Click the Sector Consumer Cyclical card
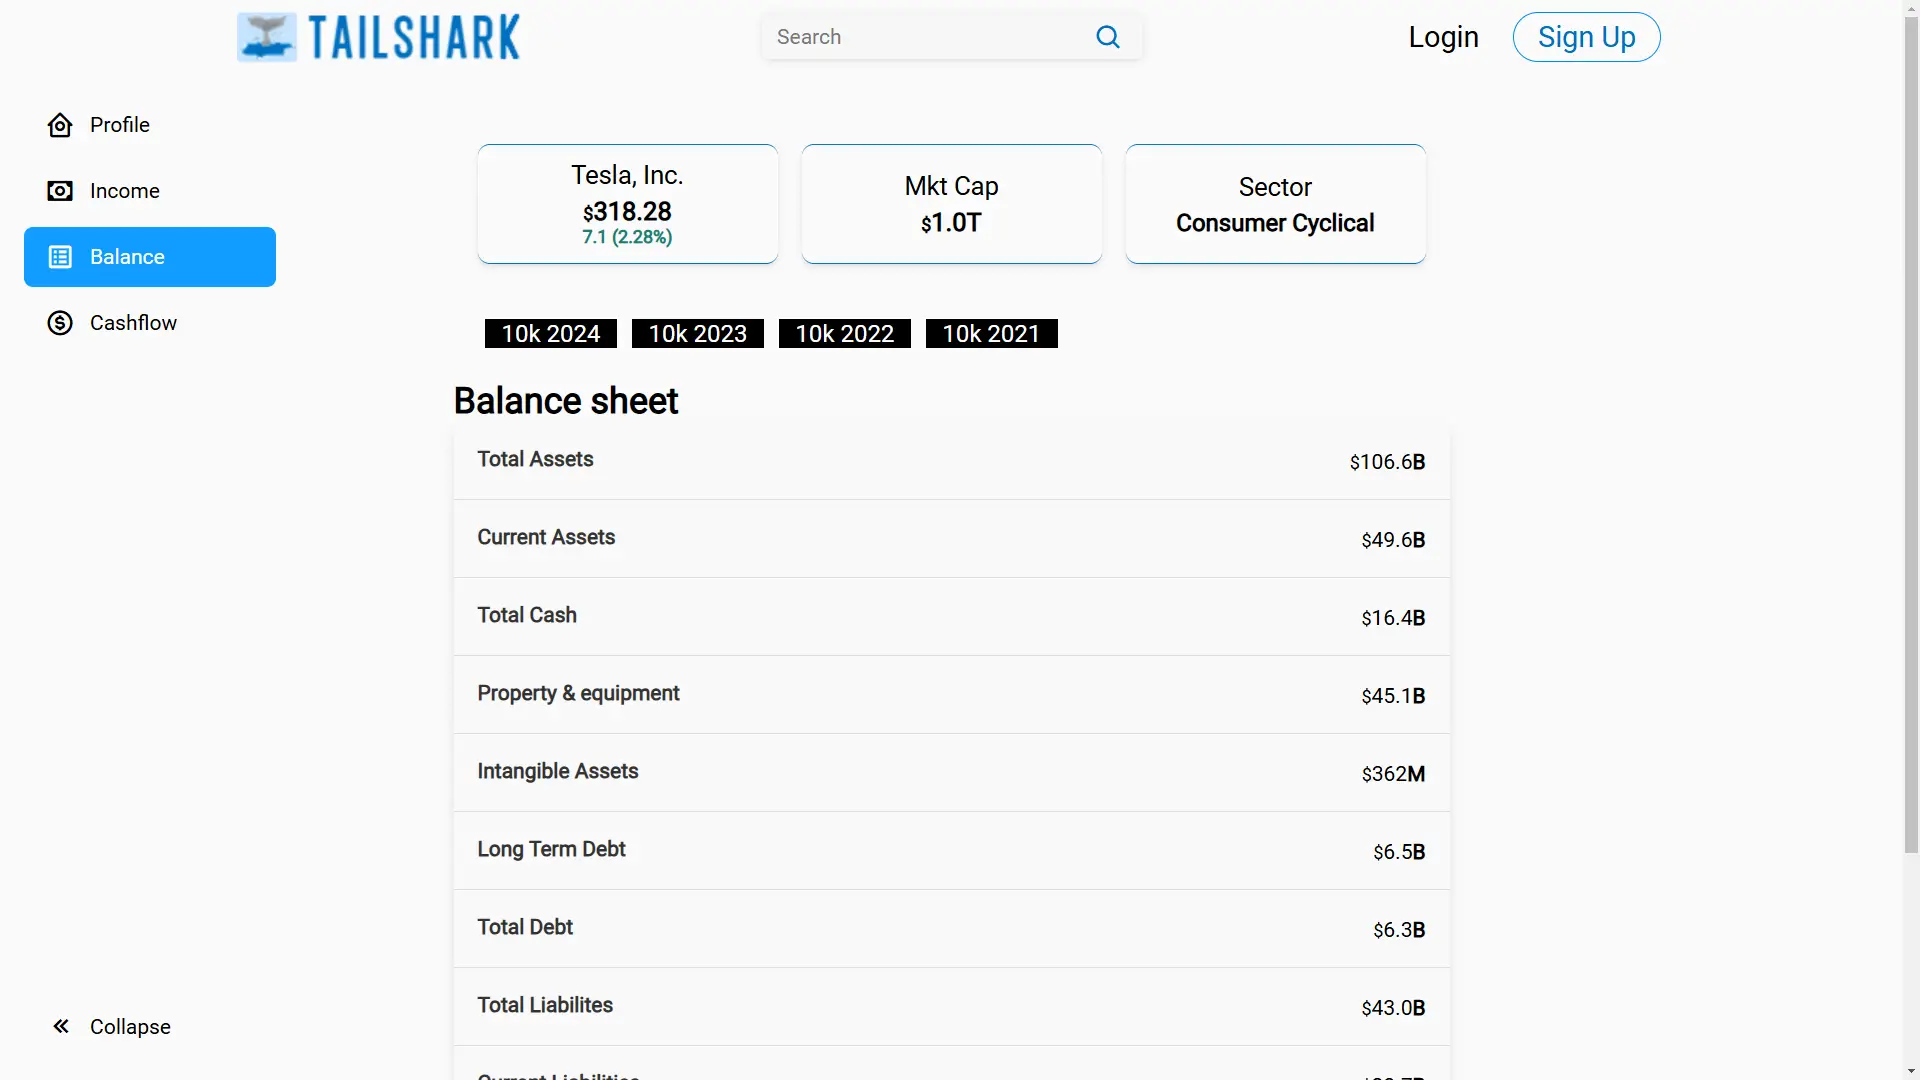 [1276, 204]
